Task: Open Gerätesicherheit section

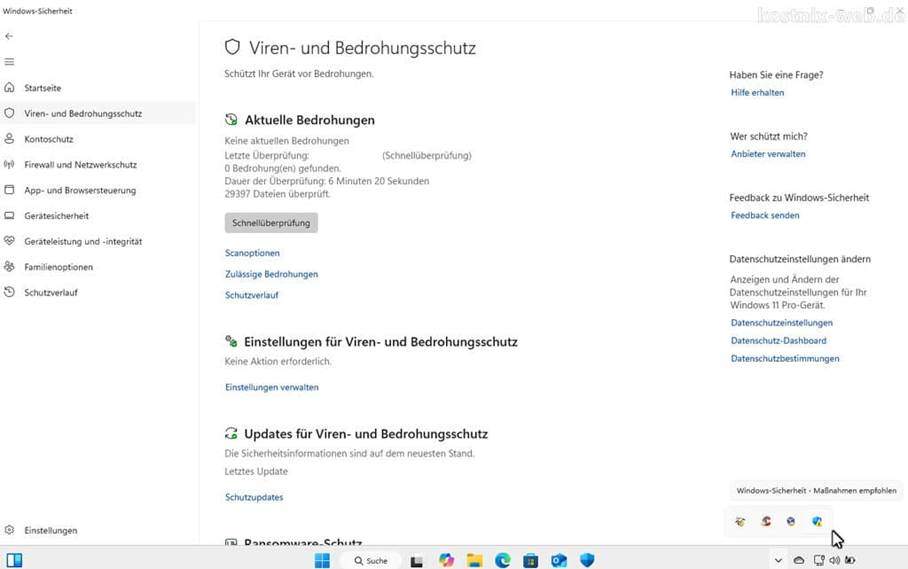Action: coord(56,216)
